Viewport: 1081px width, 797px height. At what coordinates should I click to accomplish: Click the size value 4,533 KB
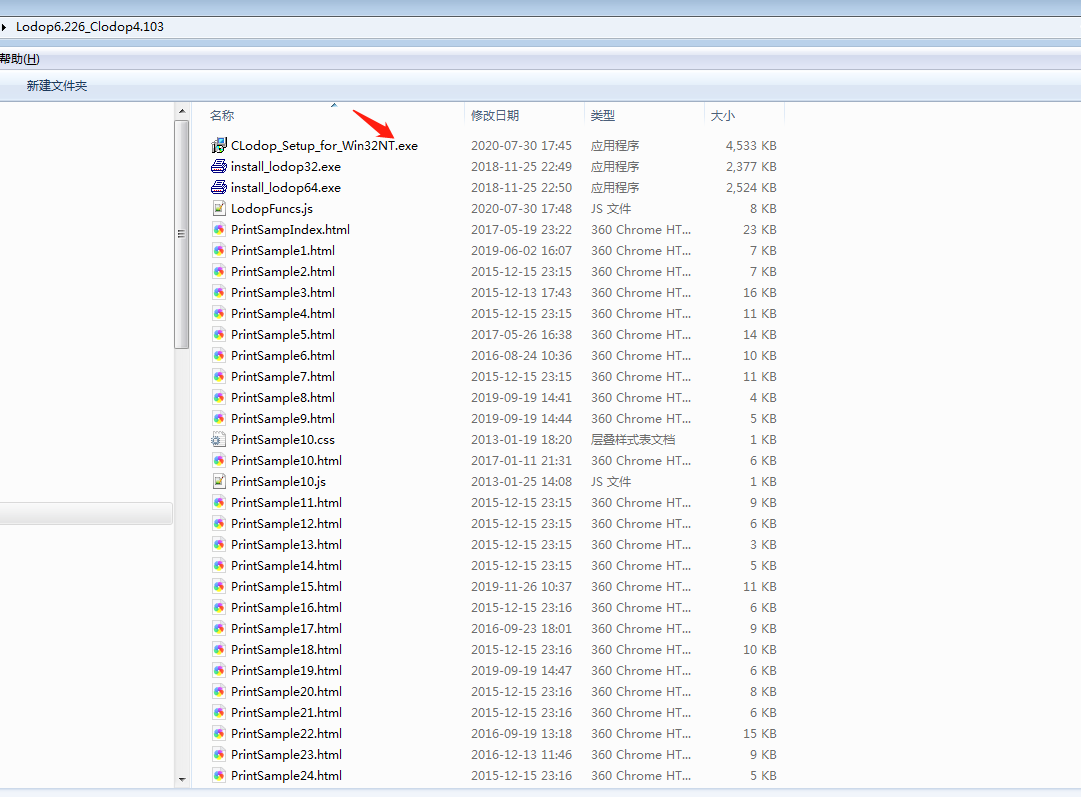pos(751,145)
